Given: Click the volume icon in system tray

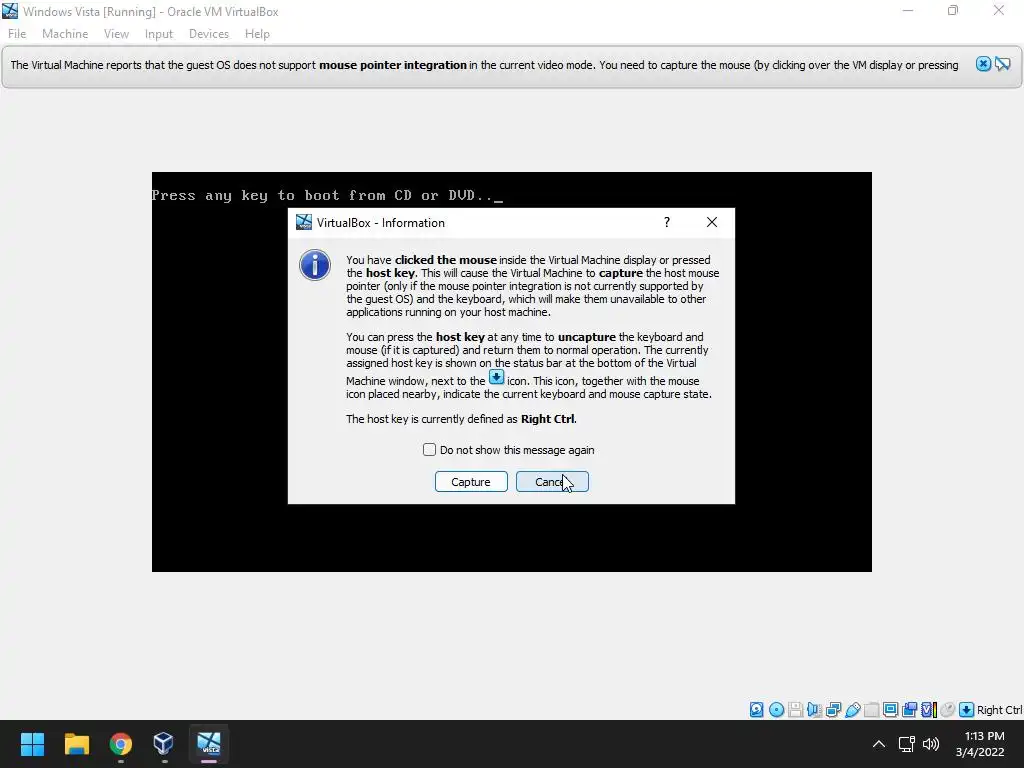Looking at the screenshot, I should point(931,744).
